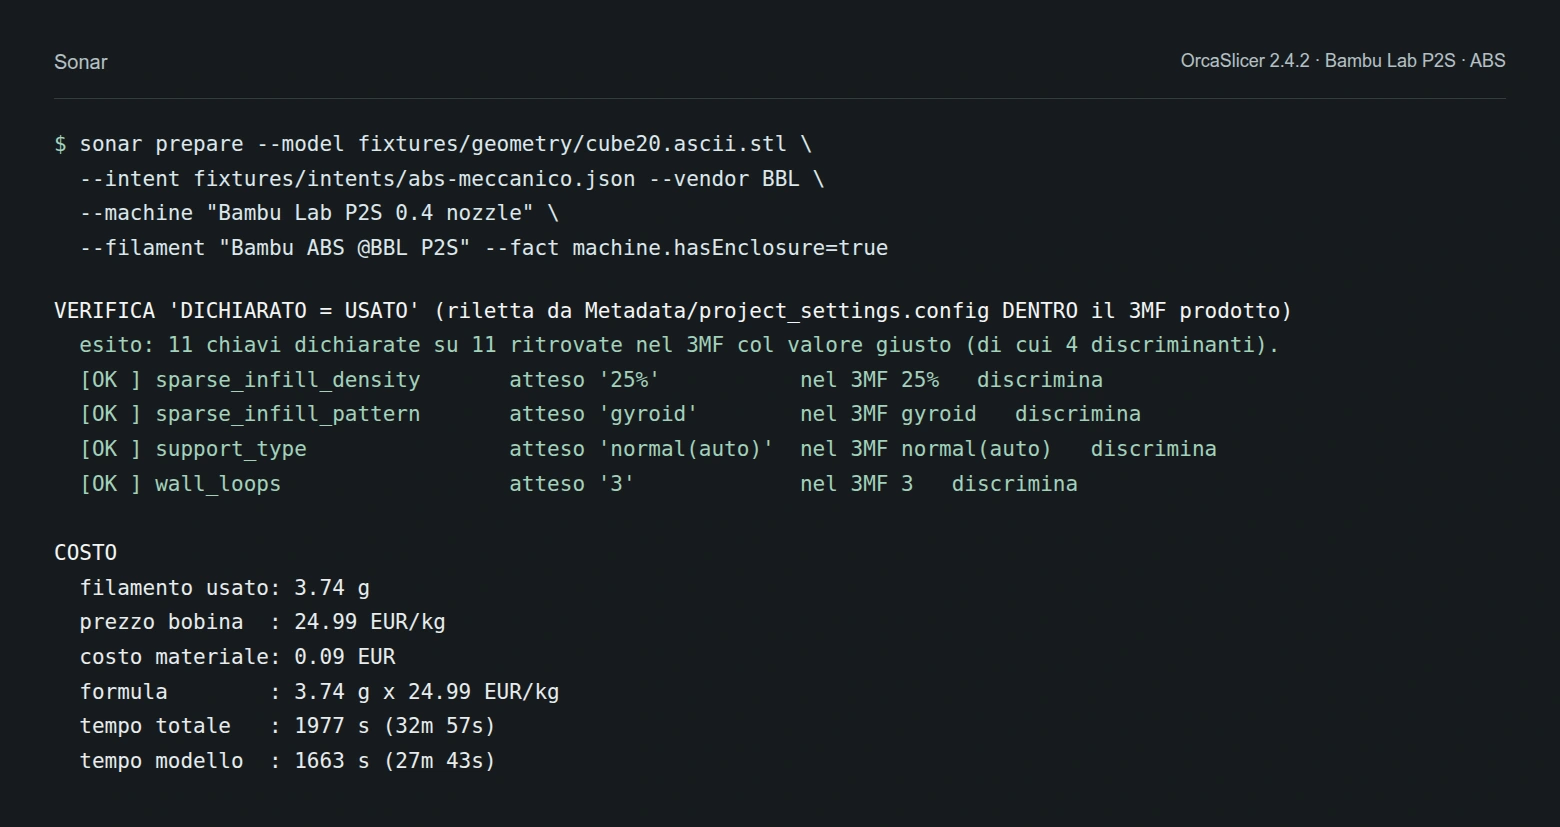Click the OK badge for sparse_infill_density
This screenshot has width=1560, height=827.
(x=111, y=380)
